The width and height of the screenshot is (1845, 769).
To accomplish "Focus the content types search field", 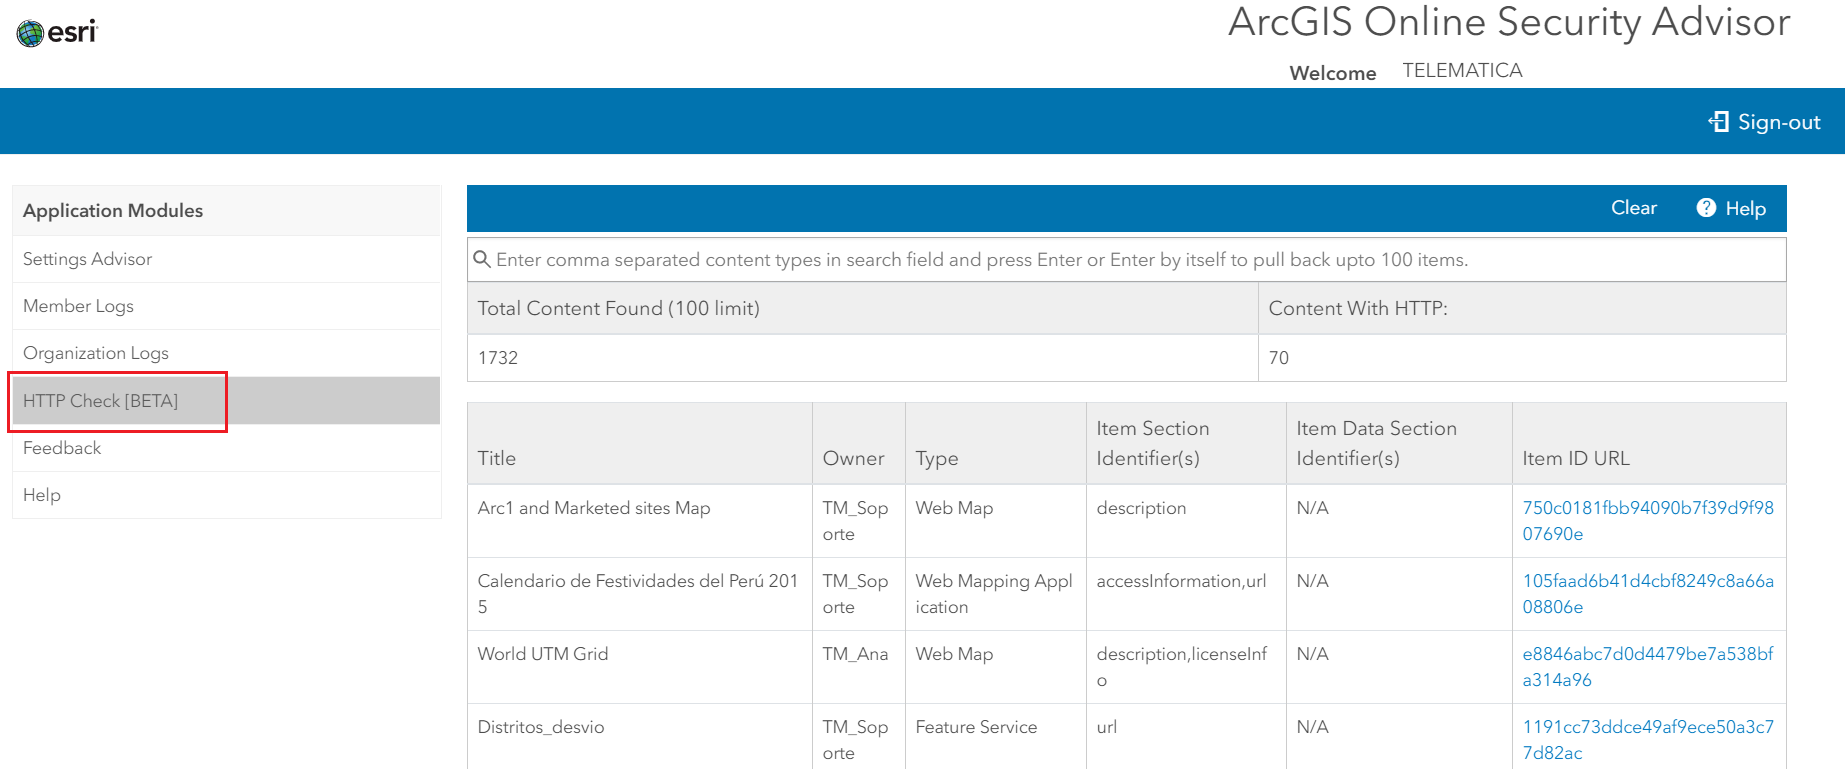I will point(1126,260).
